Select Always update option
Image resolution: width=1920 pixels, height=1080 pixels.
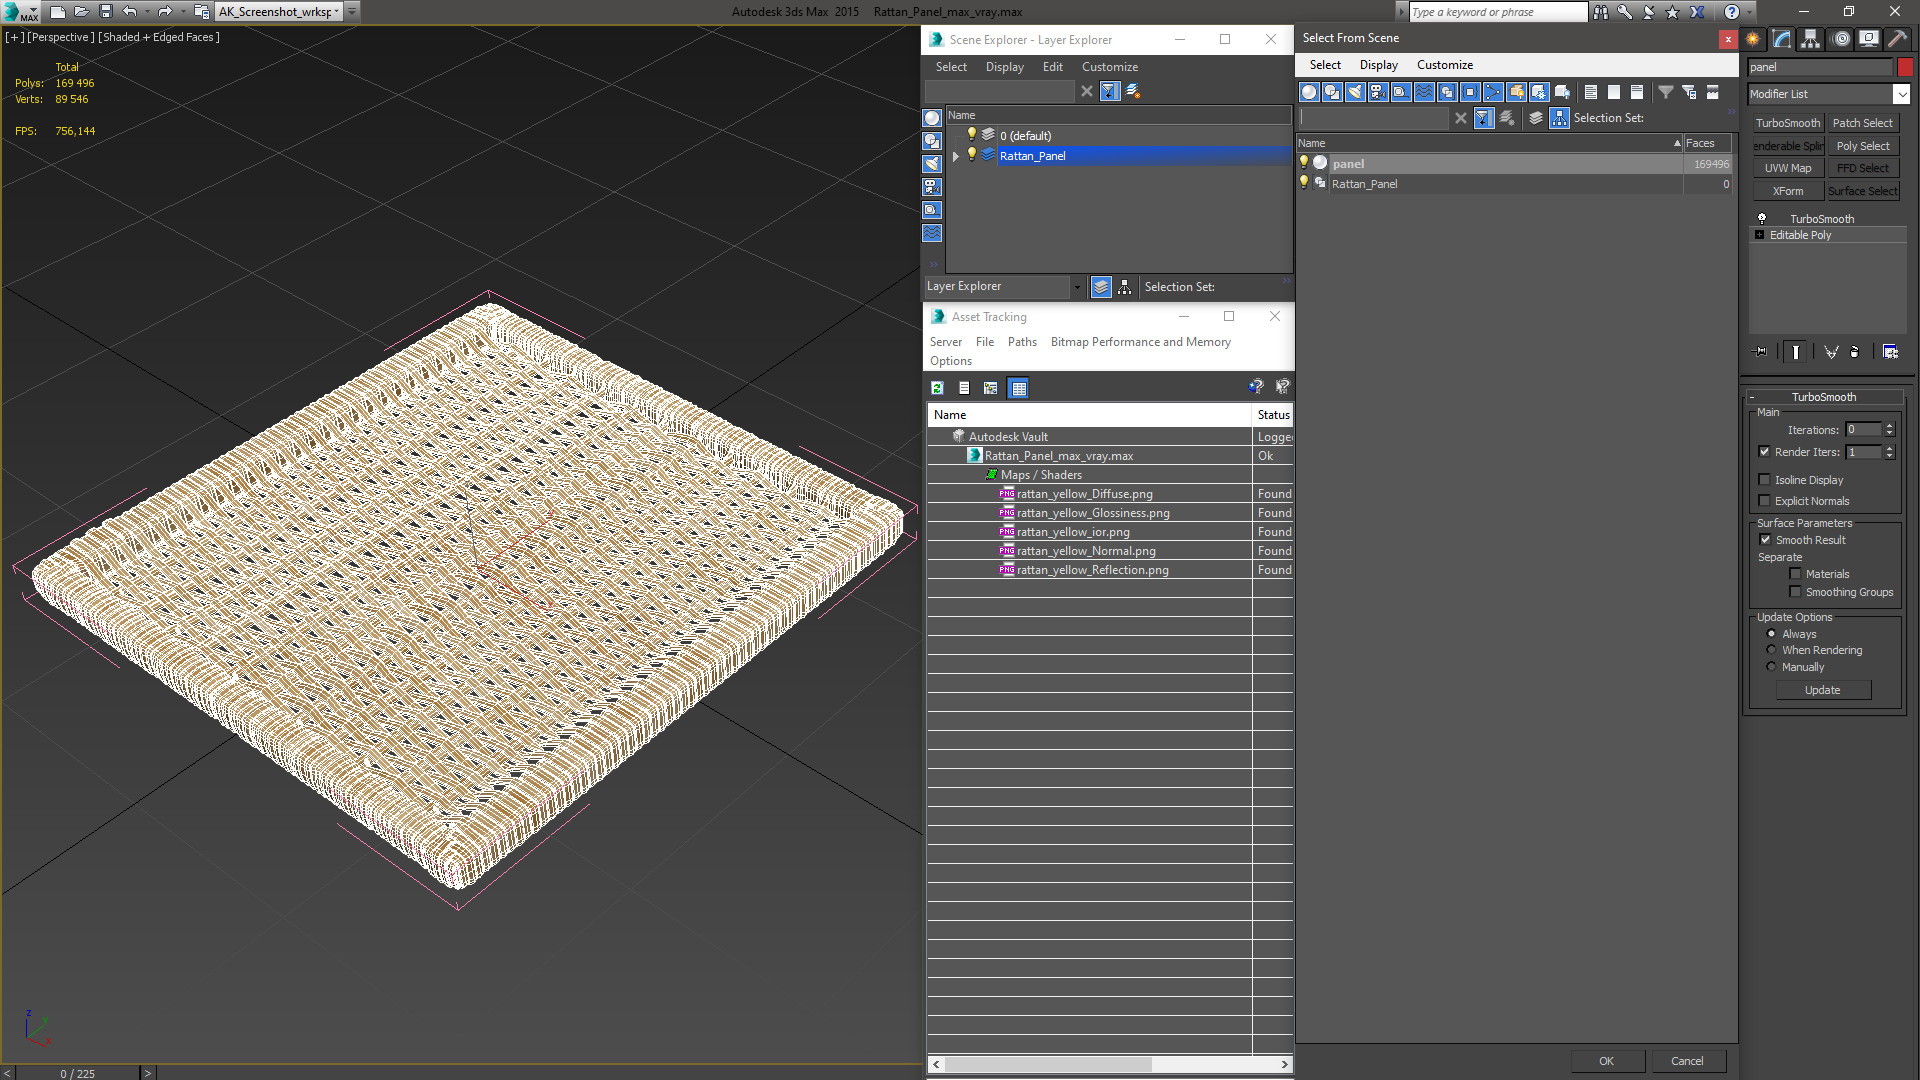tap(1771, 634)
